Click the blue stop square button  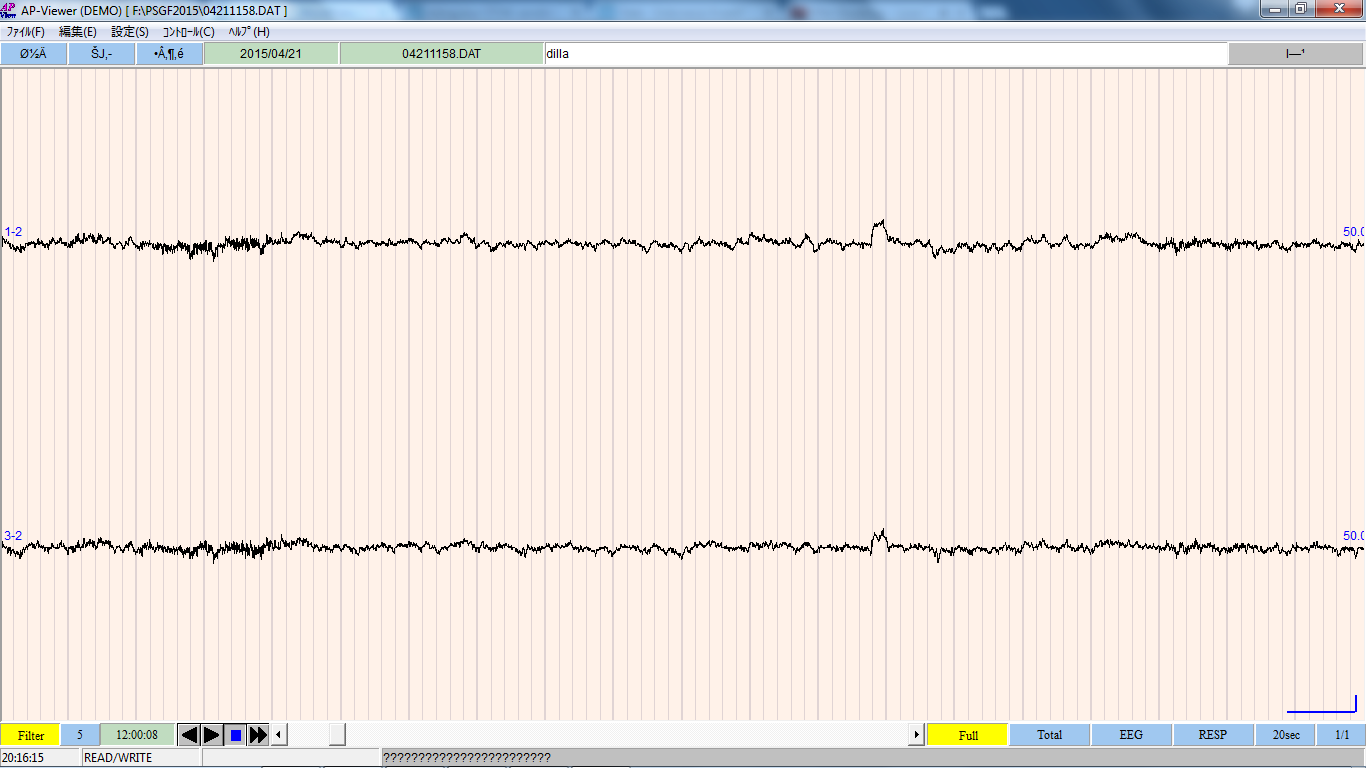(x=235, y=735)
